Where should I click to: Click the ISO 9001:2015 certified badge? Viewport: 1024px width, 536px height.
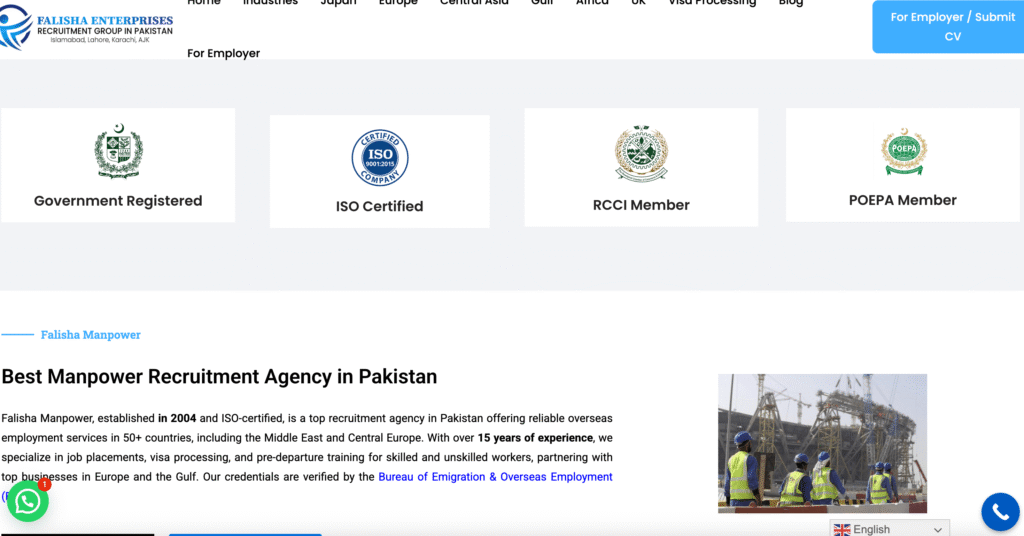tap(379, 157)
